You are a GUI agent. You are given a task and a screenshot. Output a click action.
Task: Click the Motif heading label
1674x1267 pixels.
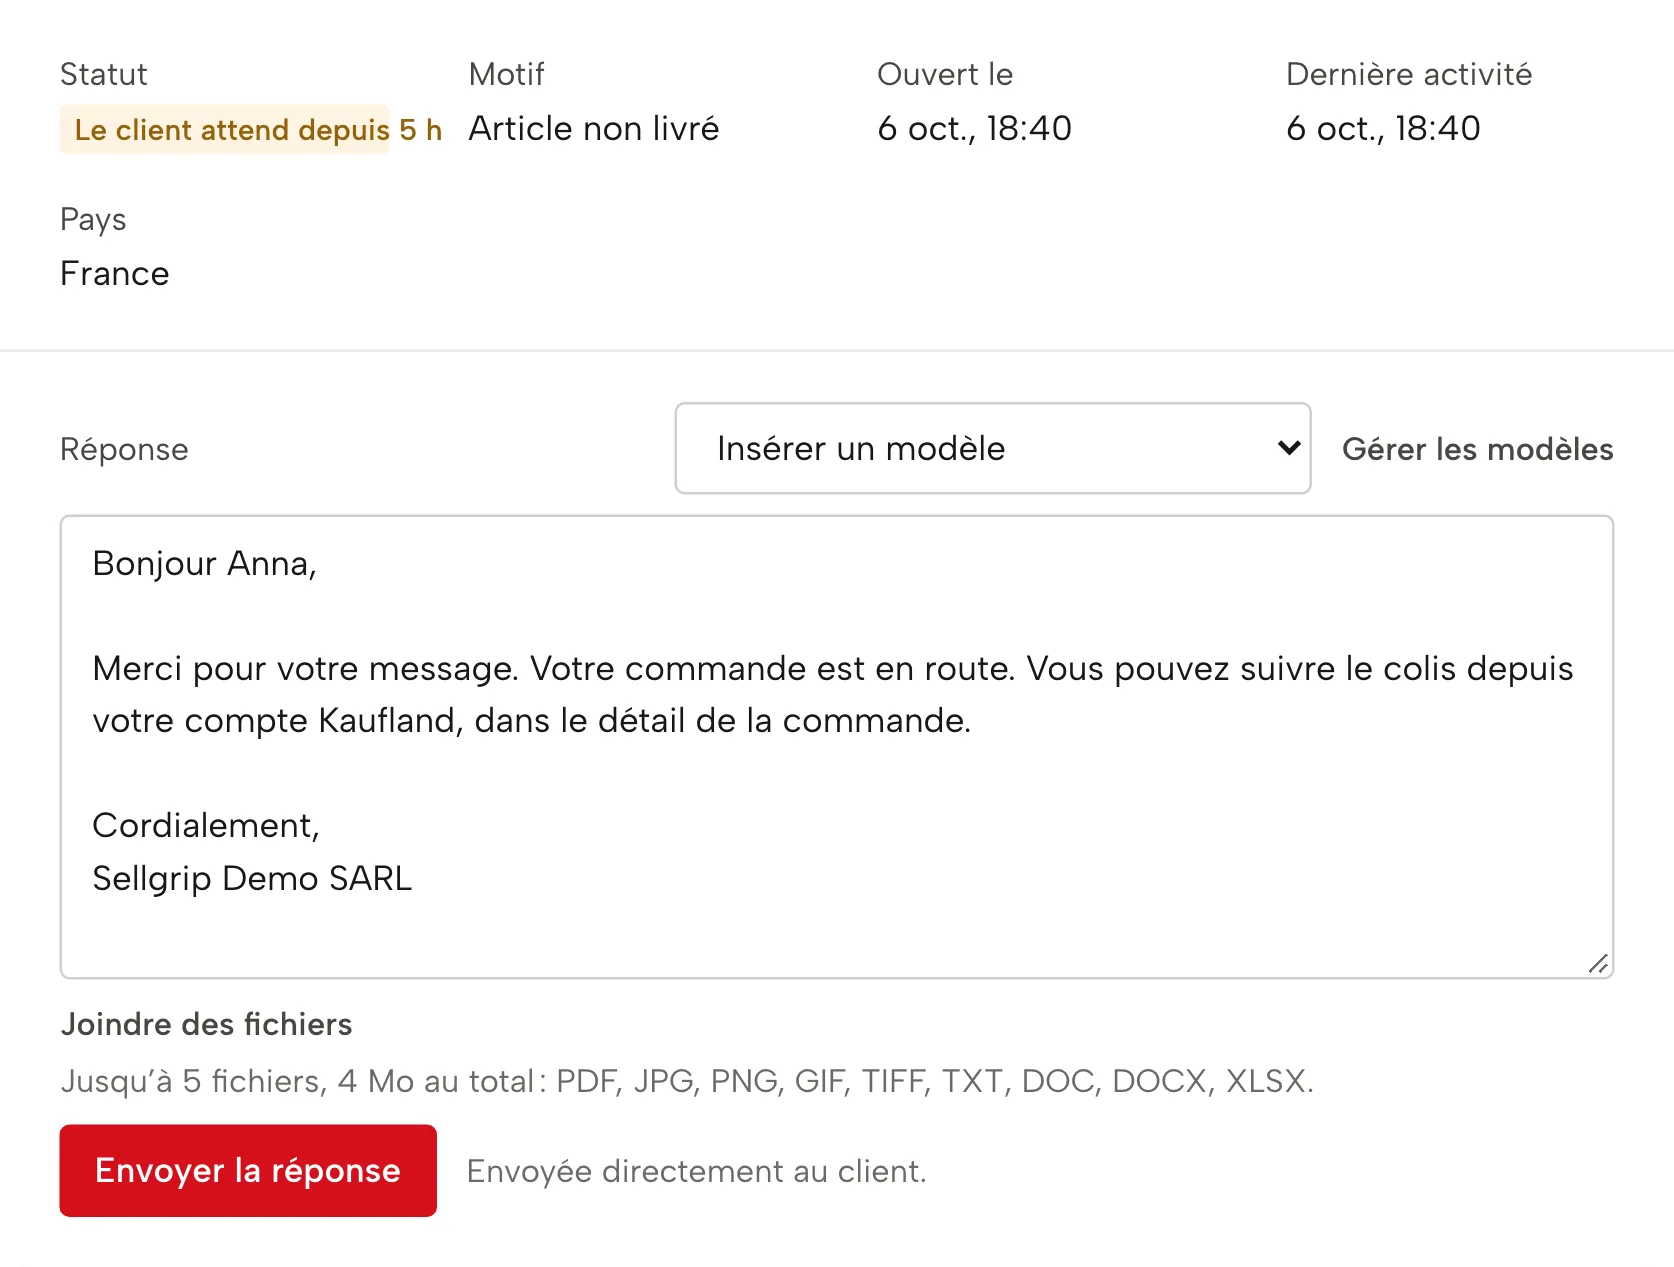507,74
